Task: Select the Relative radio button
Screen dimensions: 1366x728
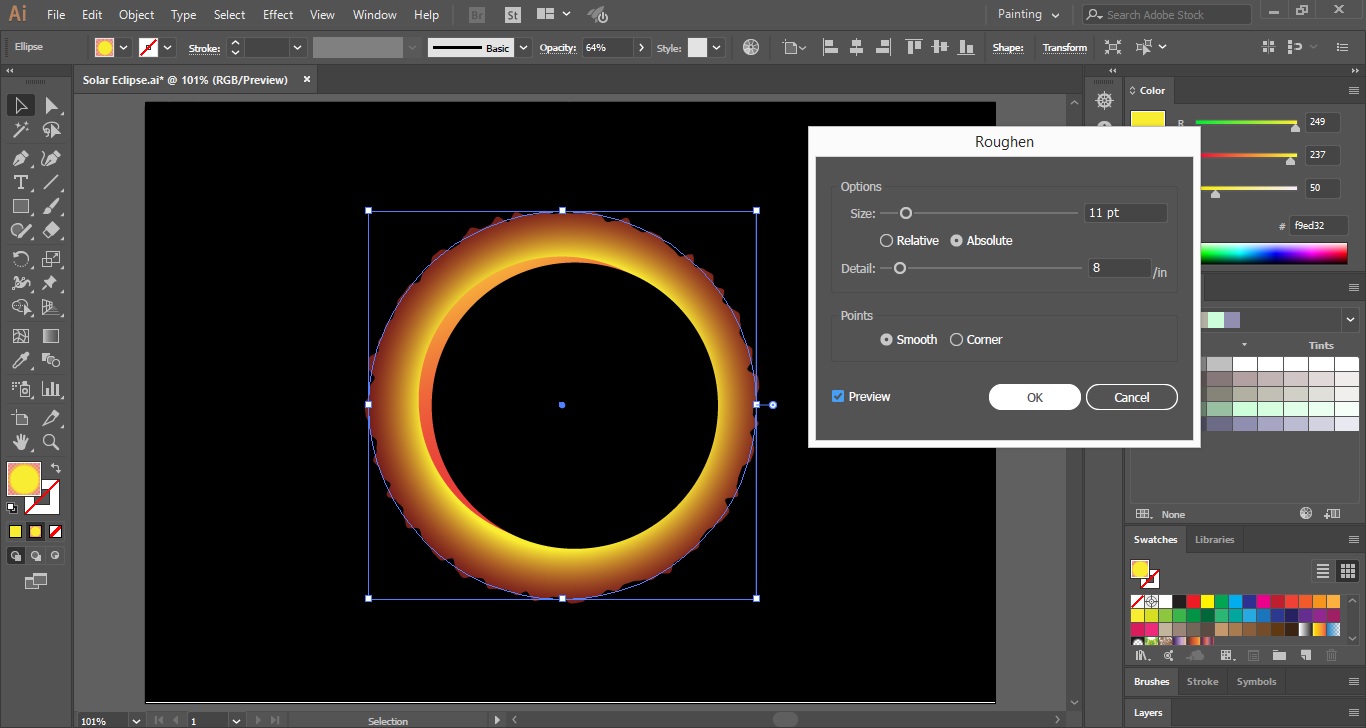Action: pyautogui.click(x=886, y=240)
